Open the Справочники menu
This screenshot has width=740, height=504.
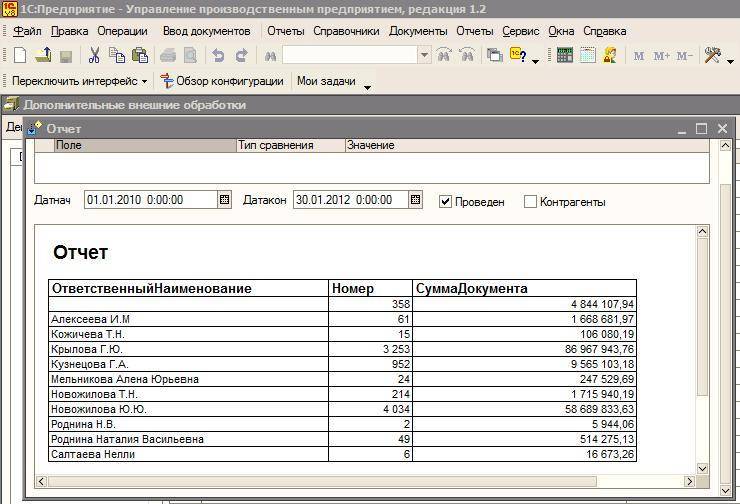tap(347, 31)
